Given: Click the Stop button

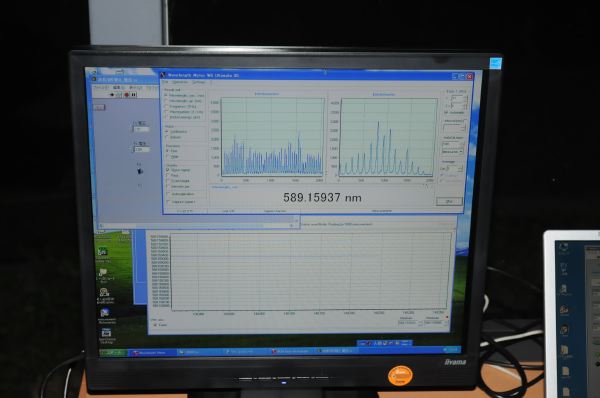Looking at the screenshot, I should click(449, 201).
